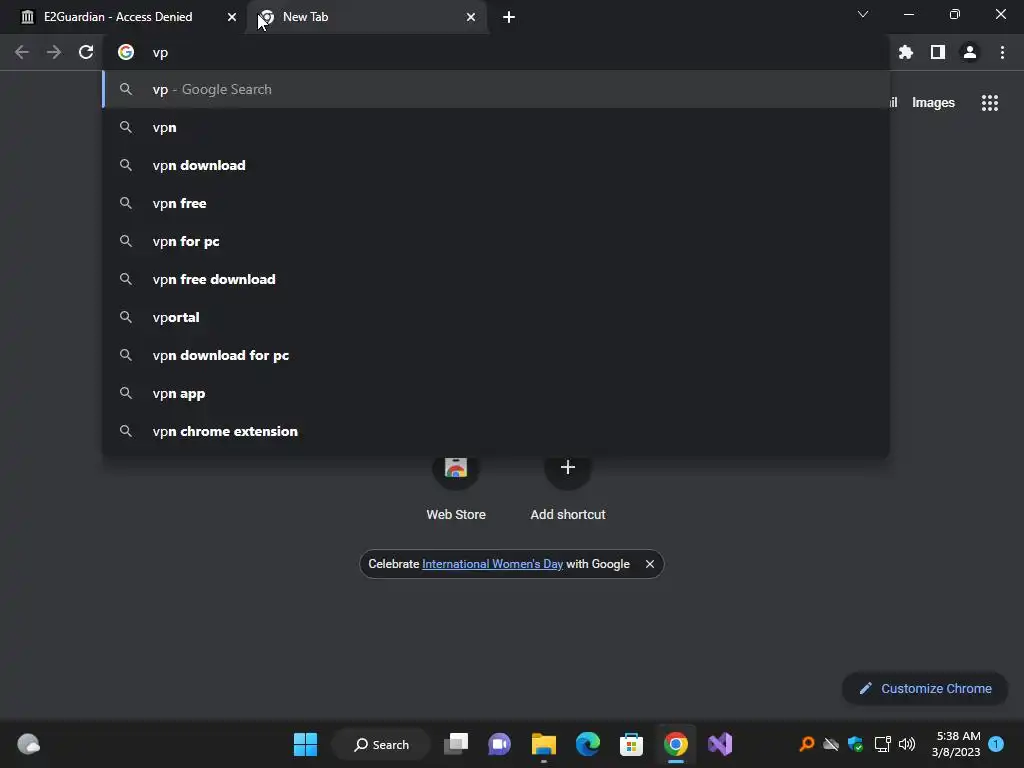
Task: Choose the 'vpn free' suggestion
Action: click(x=496, y=203)
